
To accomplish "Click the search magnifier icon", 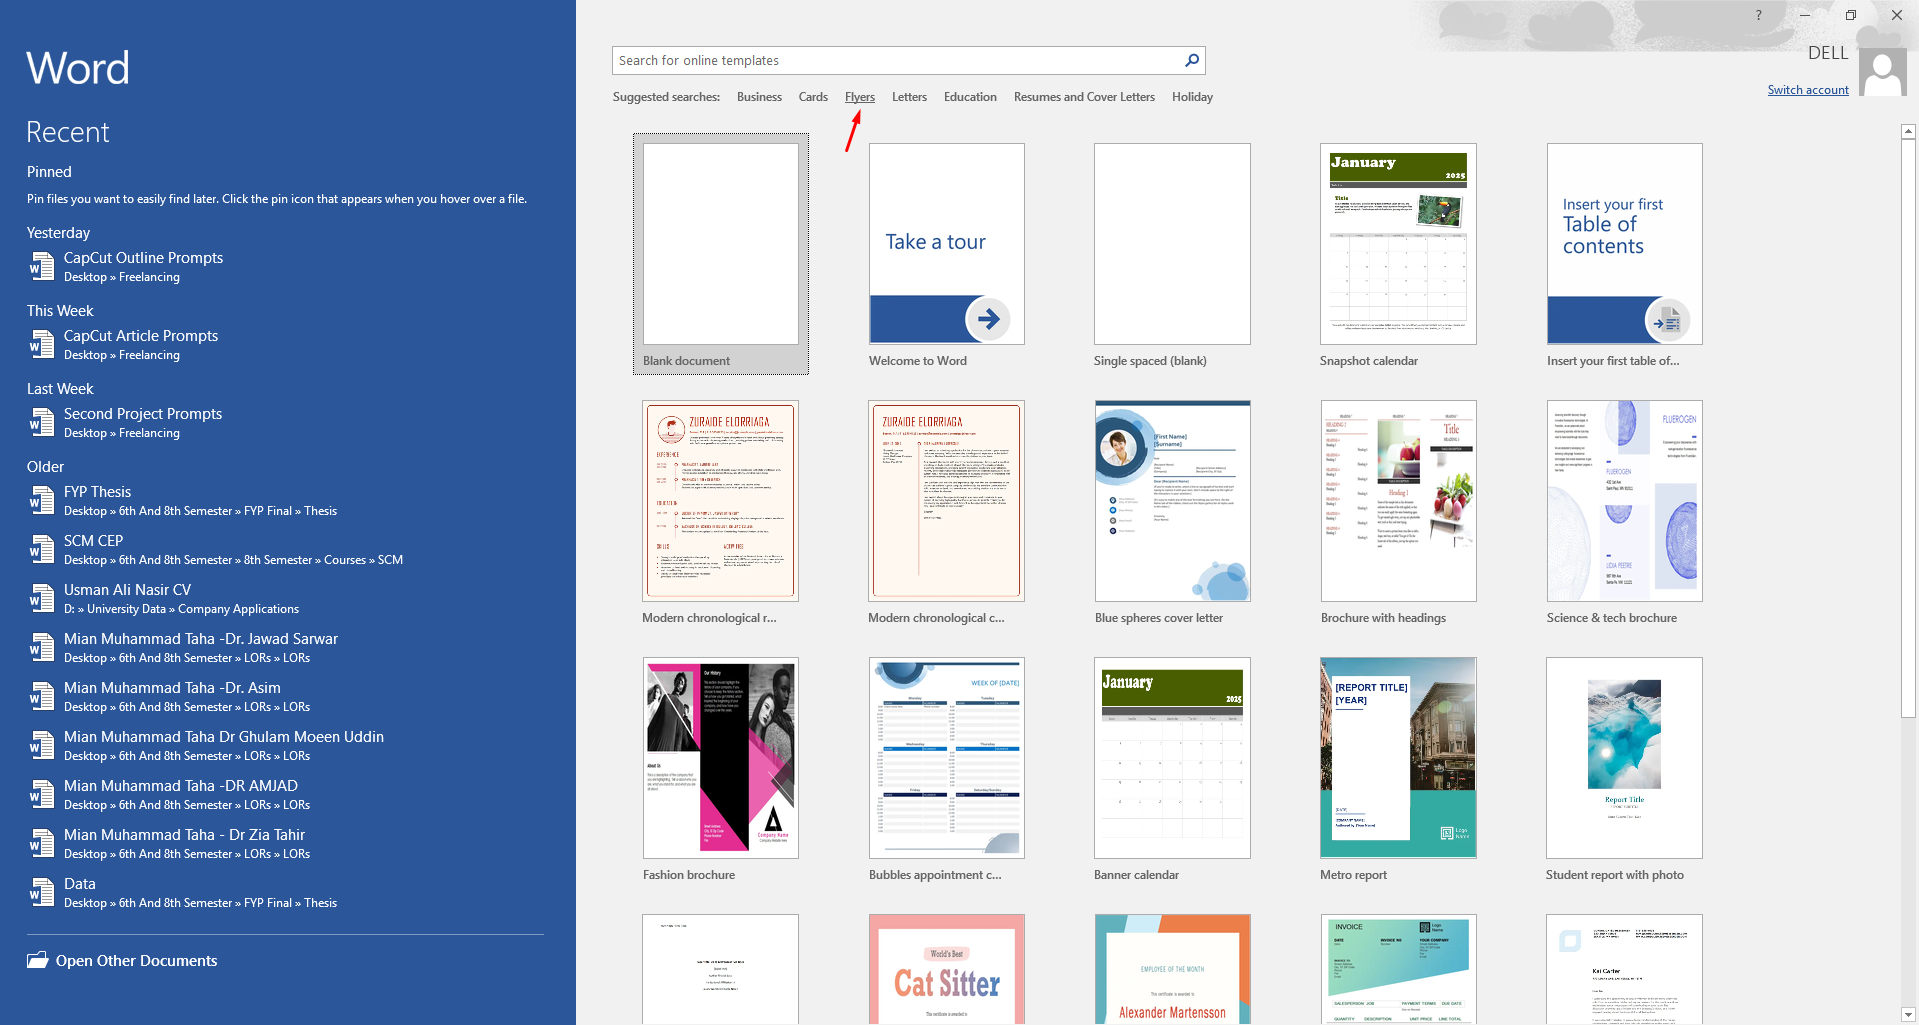I will pos(1190,60).
